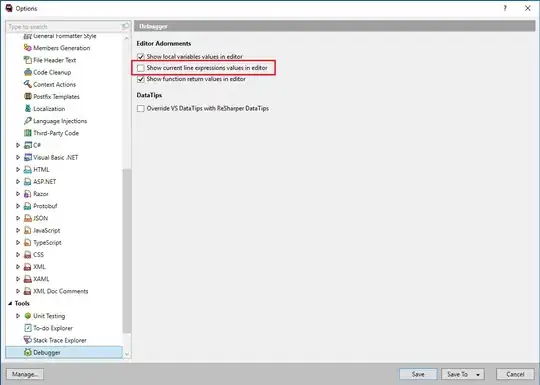Click the Third-Party Code icon

click(28, 133)
